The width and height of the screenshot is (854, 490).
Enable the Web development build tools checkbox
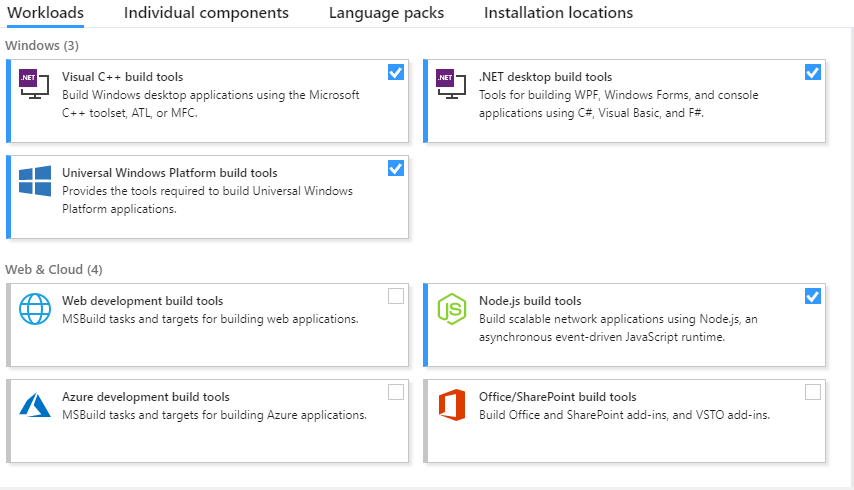pyautogui.click(x=396, y=296)
